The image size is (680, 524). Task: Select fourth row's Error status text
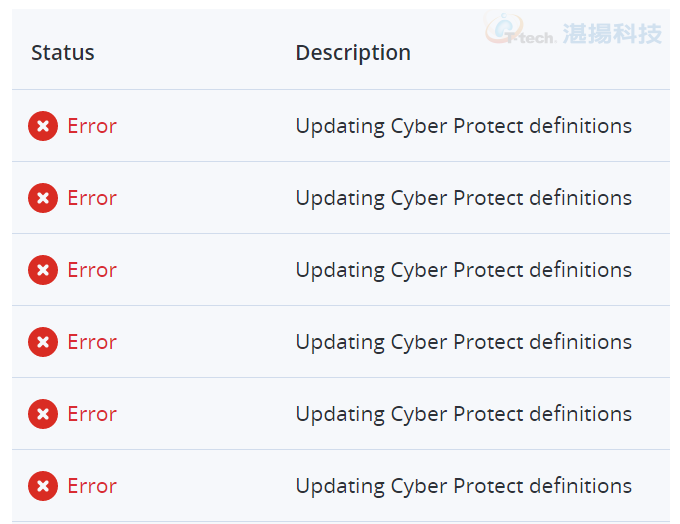tap(92, 342)
